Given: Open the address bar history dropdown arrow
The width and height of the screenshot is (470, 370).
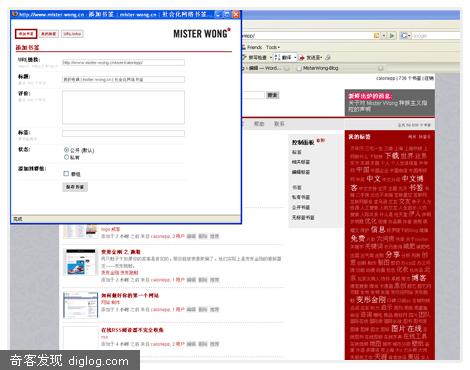Looking at the screenshot, I should click(384, 35).
